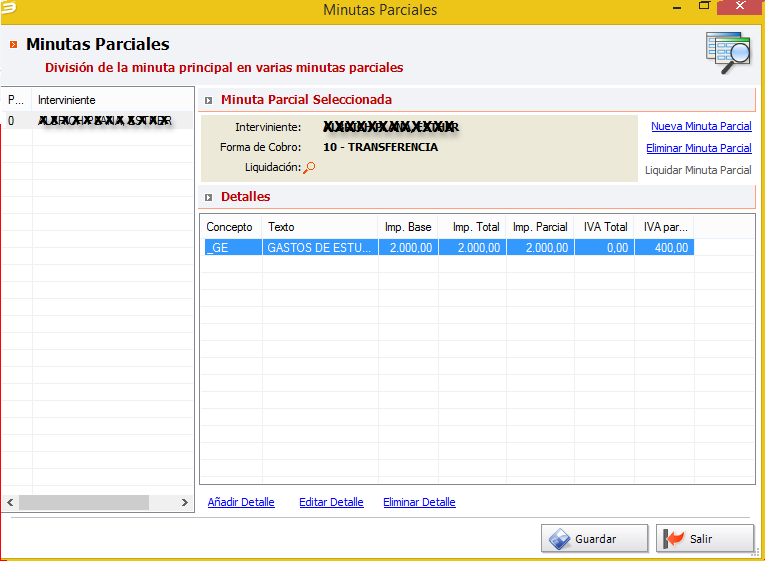The width and height of the screenshot is (765, 561).
Task: Click Añadir Detalle link
Action: (241, 502)
